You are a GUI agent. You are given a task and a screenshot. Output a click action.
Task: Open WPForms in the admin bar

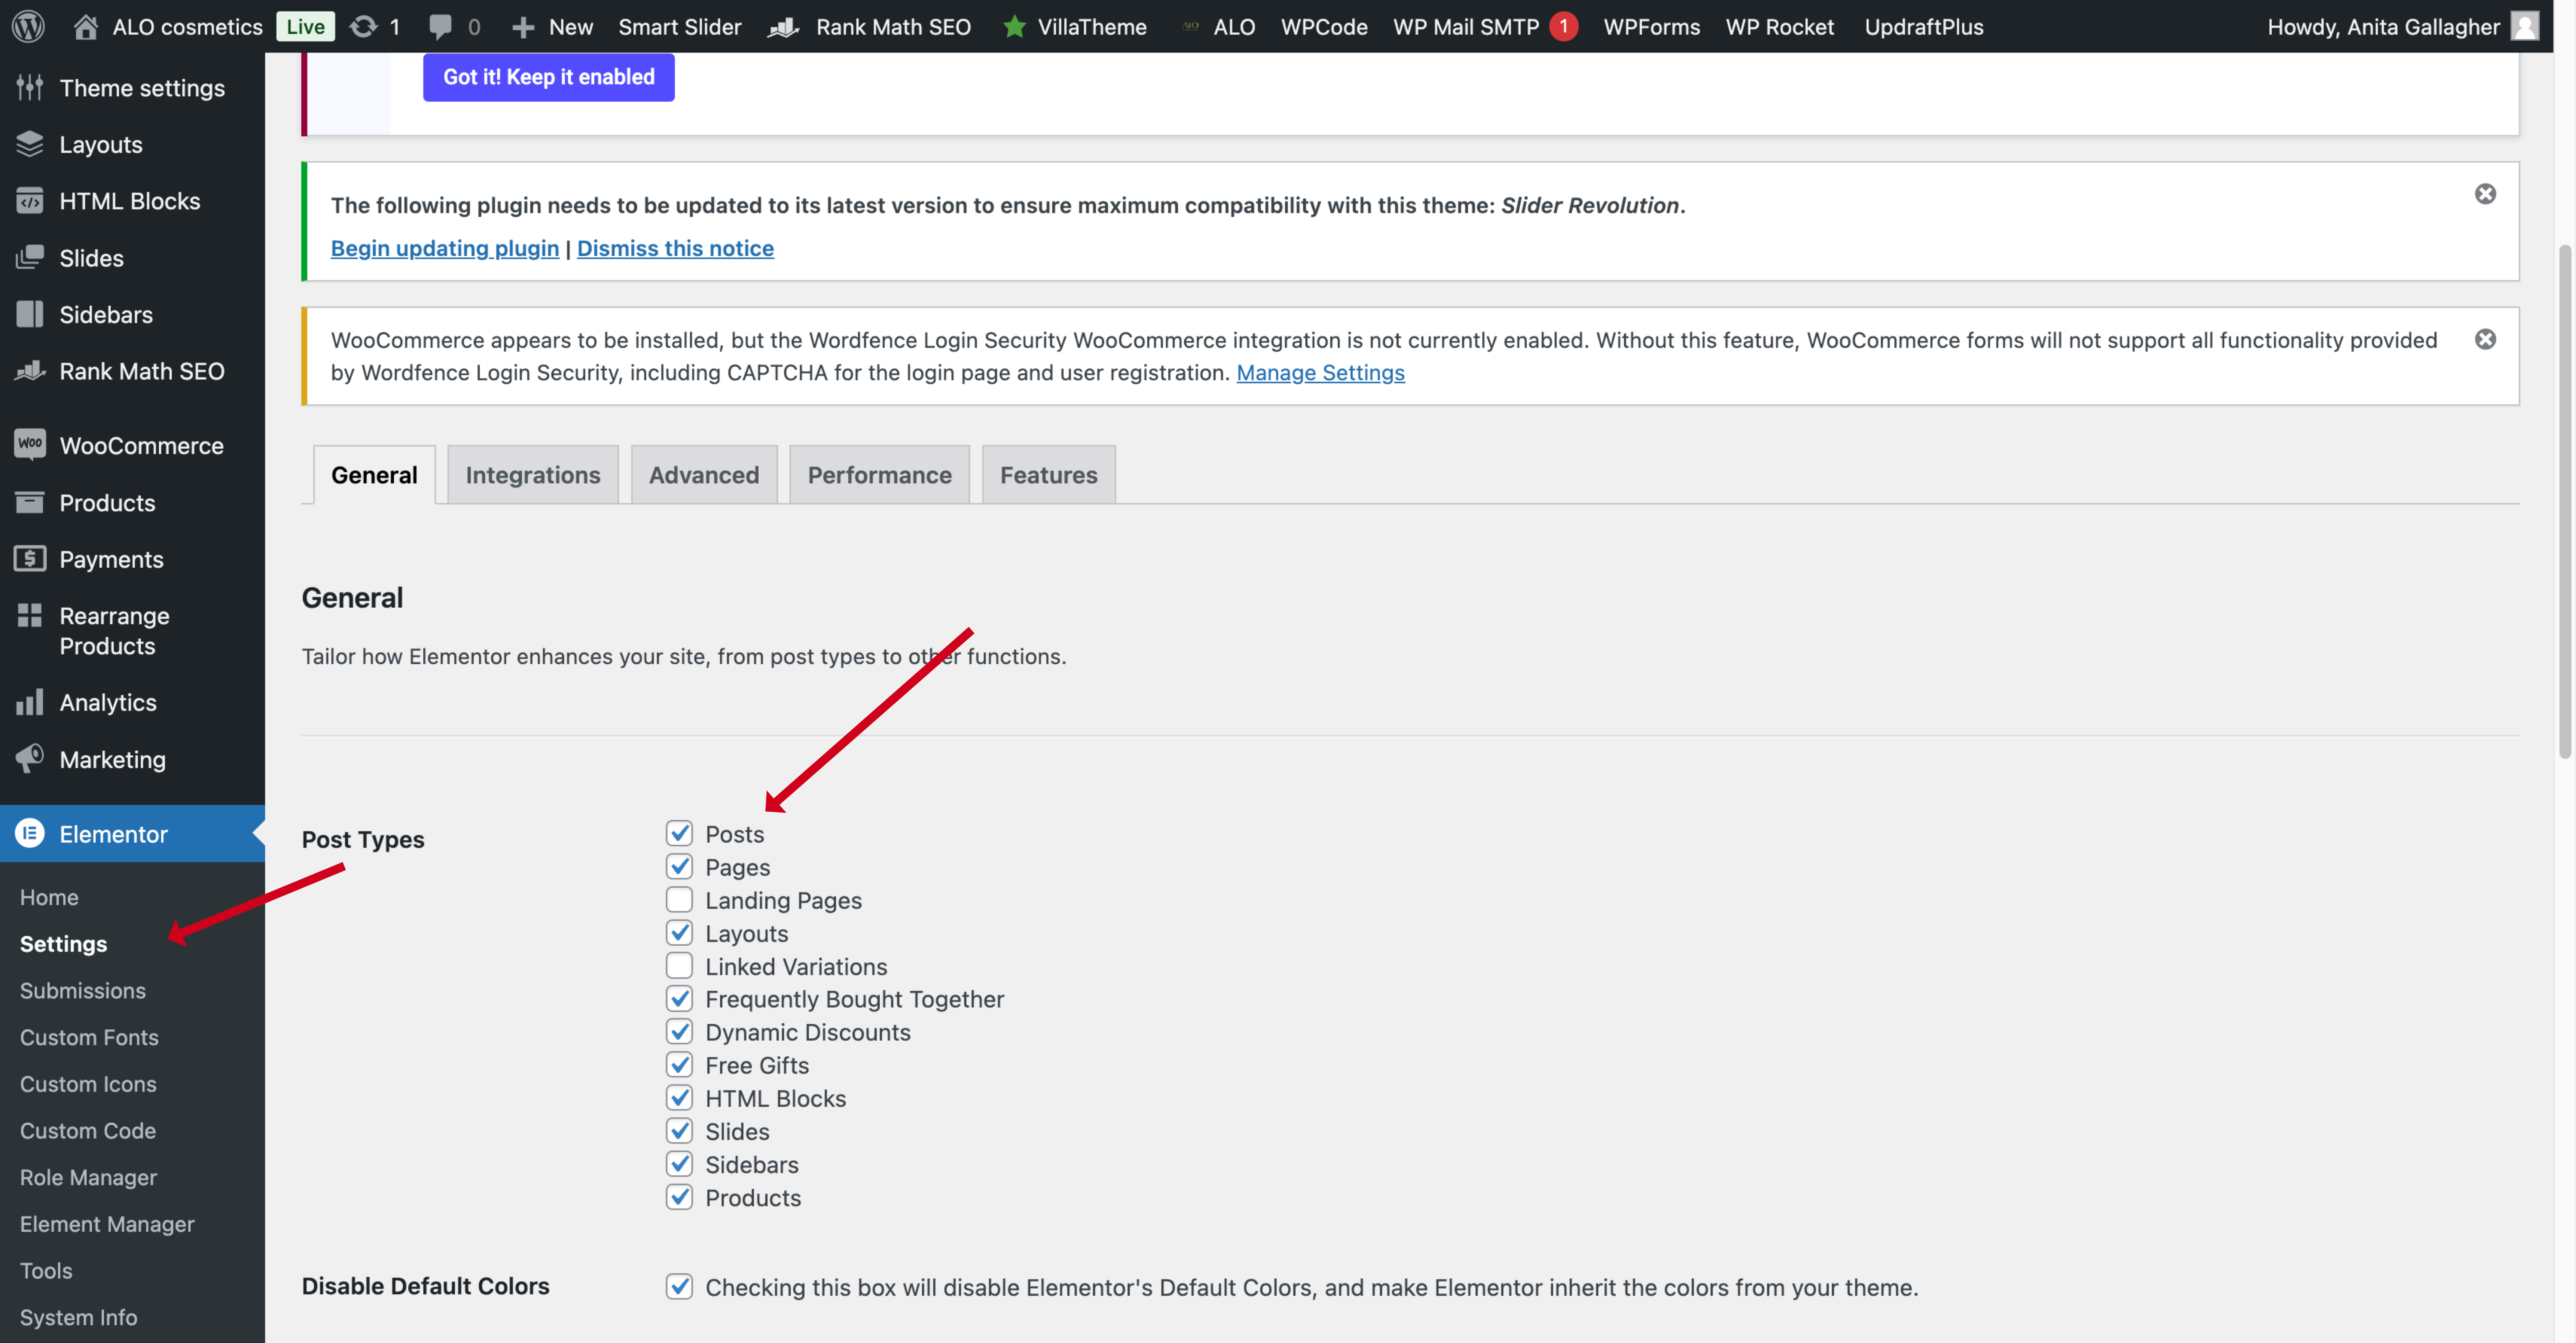point(1652,27)
